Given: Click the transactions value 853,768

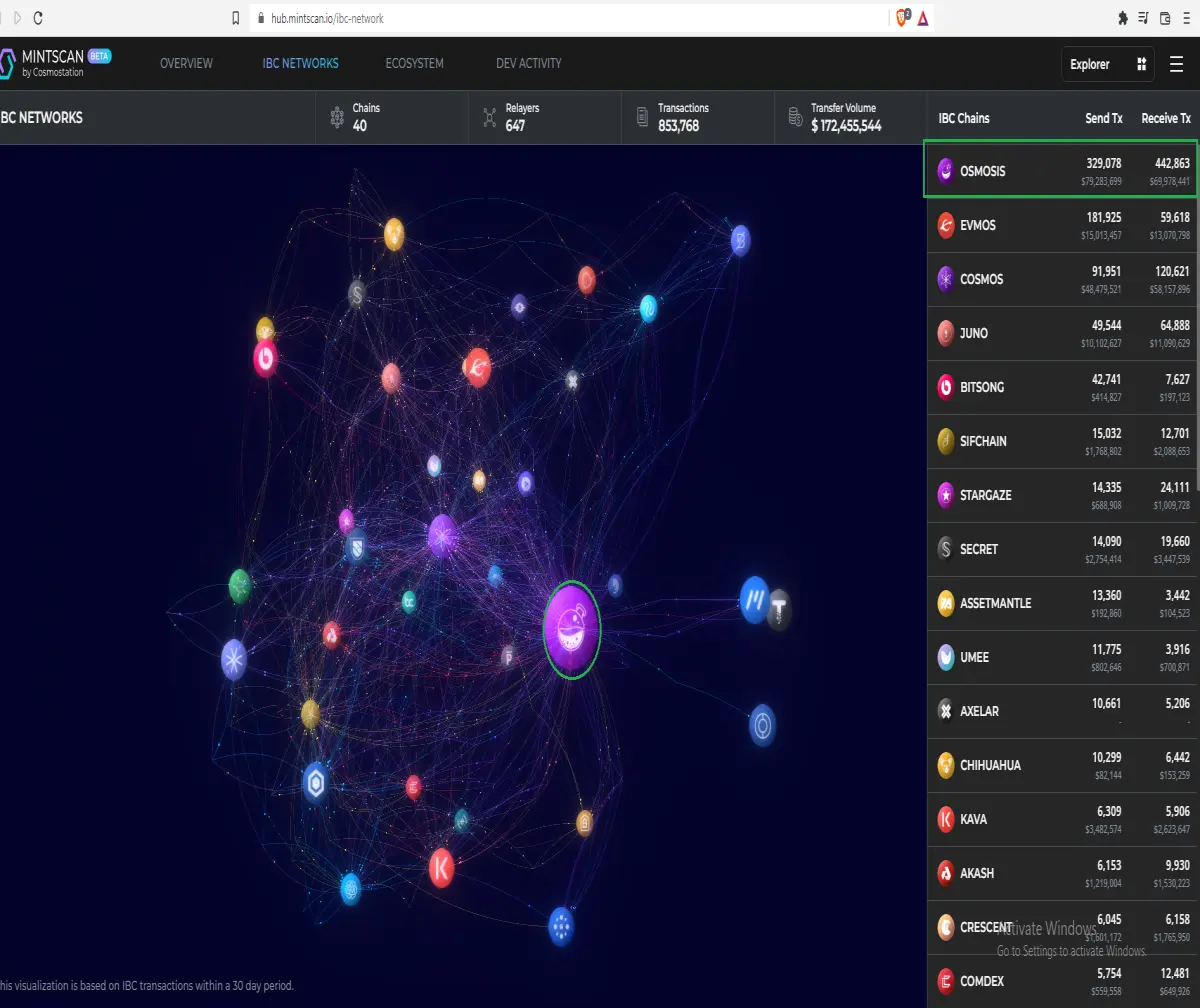Looking at the screenshot, I should click(x=678, y=126).
